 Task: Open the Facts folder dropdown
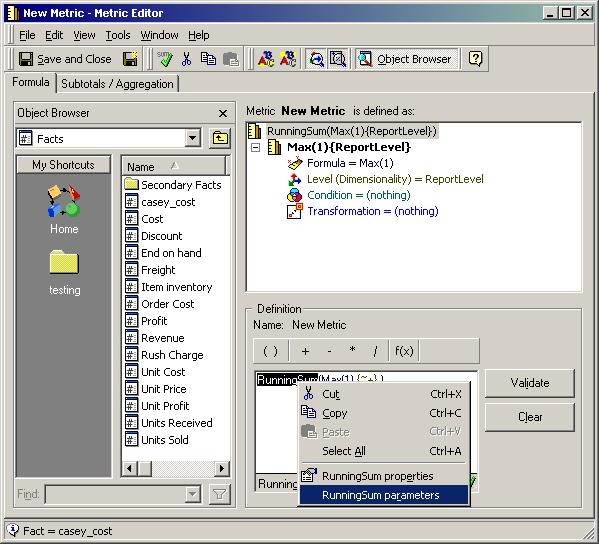193,138
